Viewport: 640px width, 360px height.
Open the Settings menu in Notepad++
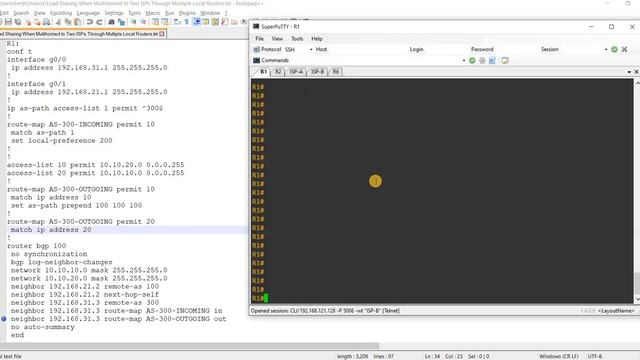[x=114, y=13]
